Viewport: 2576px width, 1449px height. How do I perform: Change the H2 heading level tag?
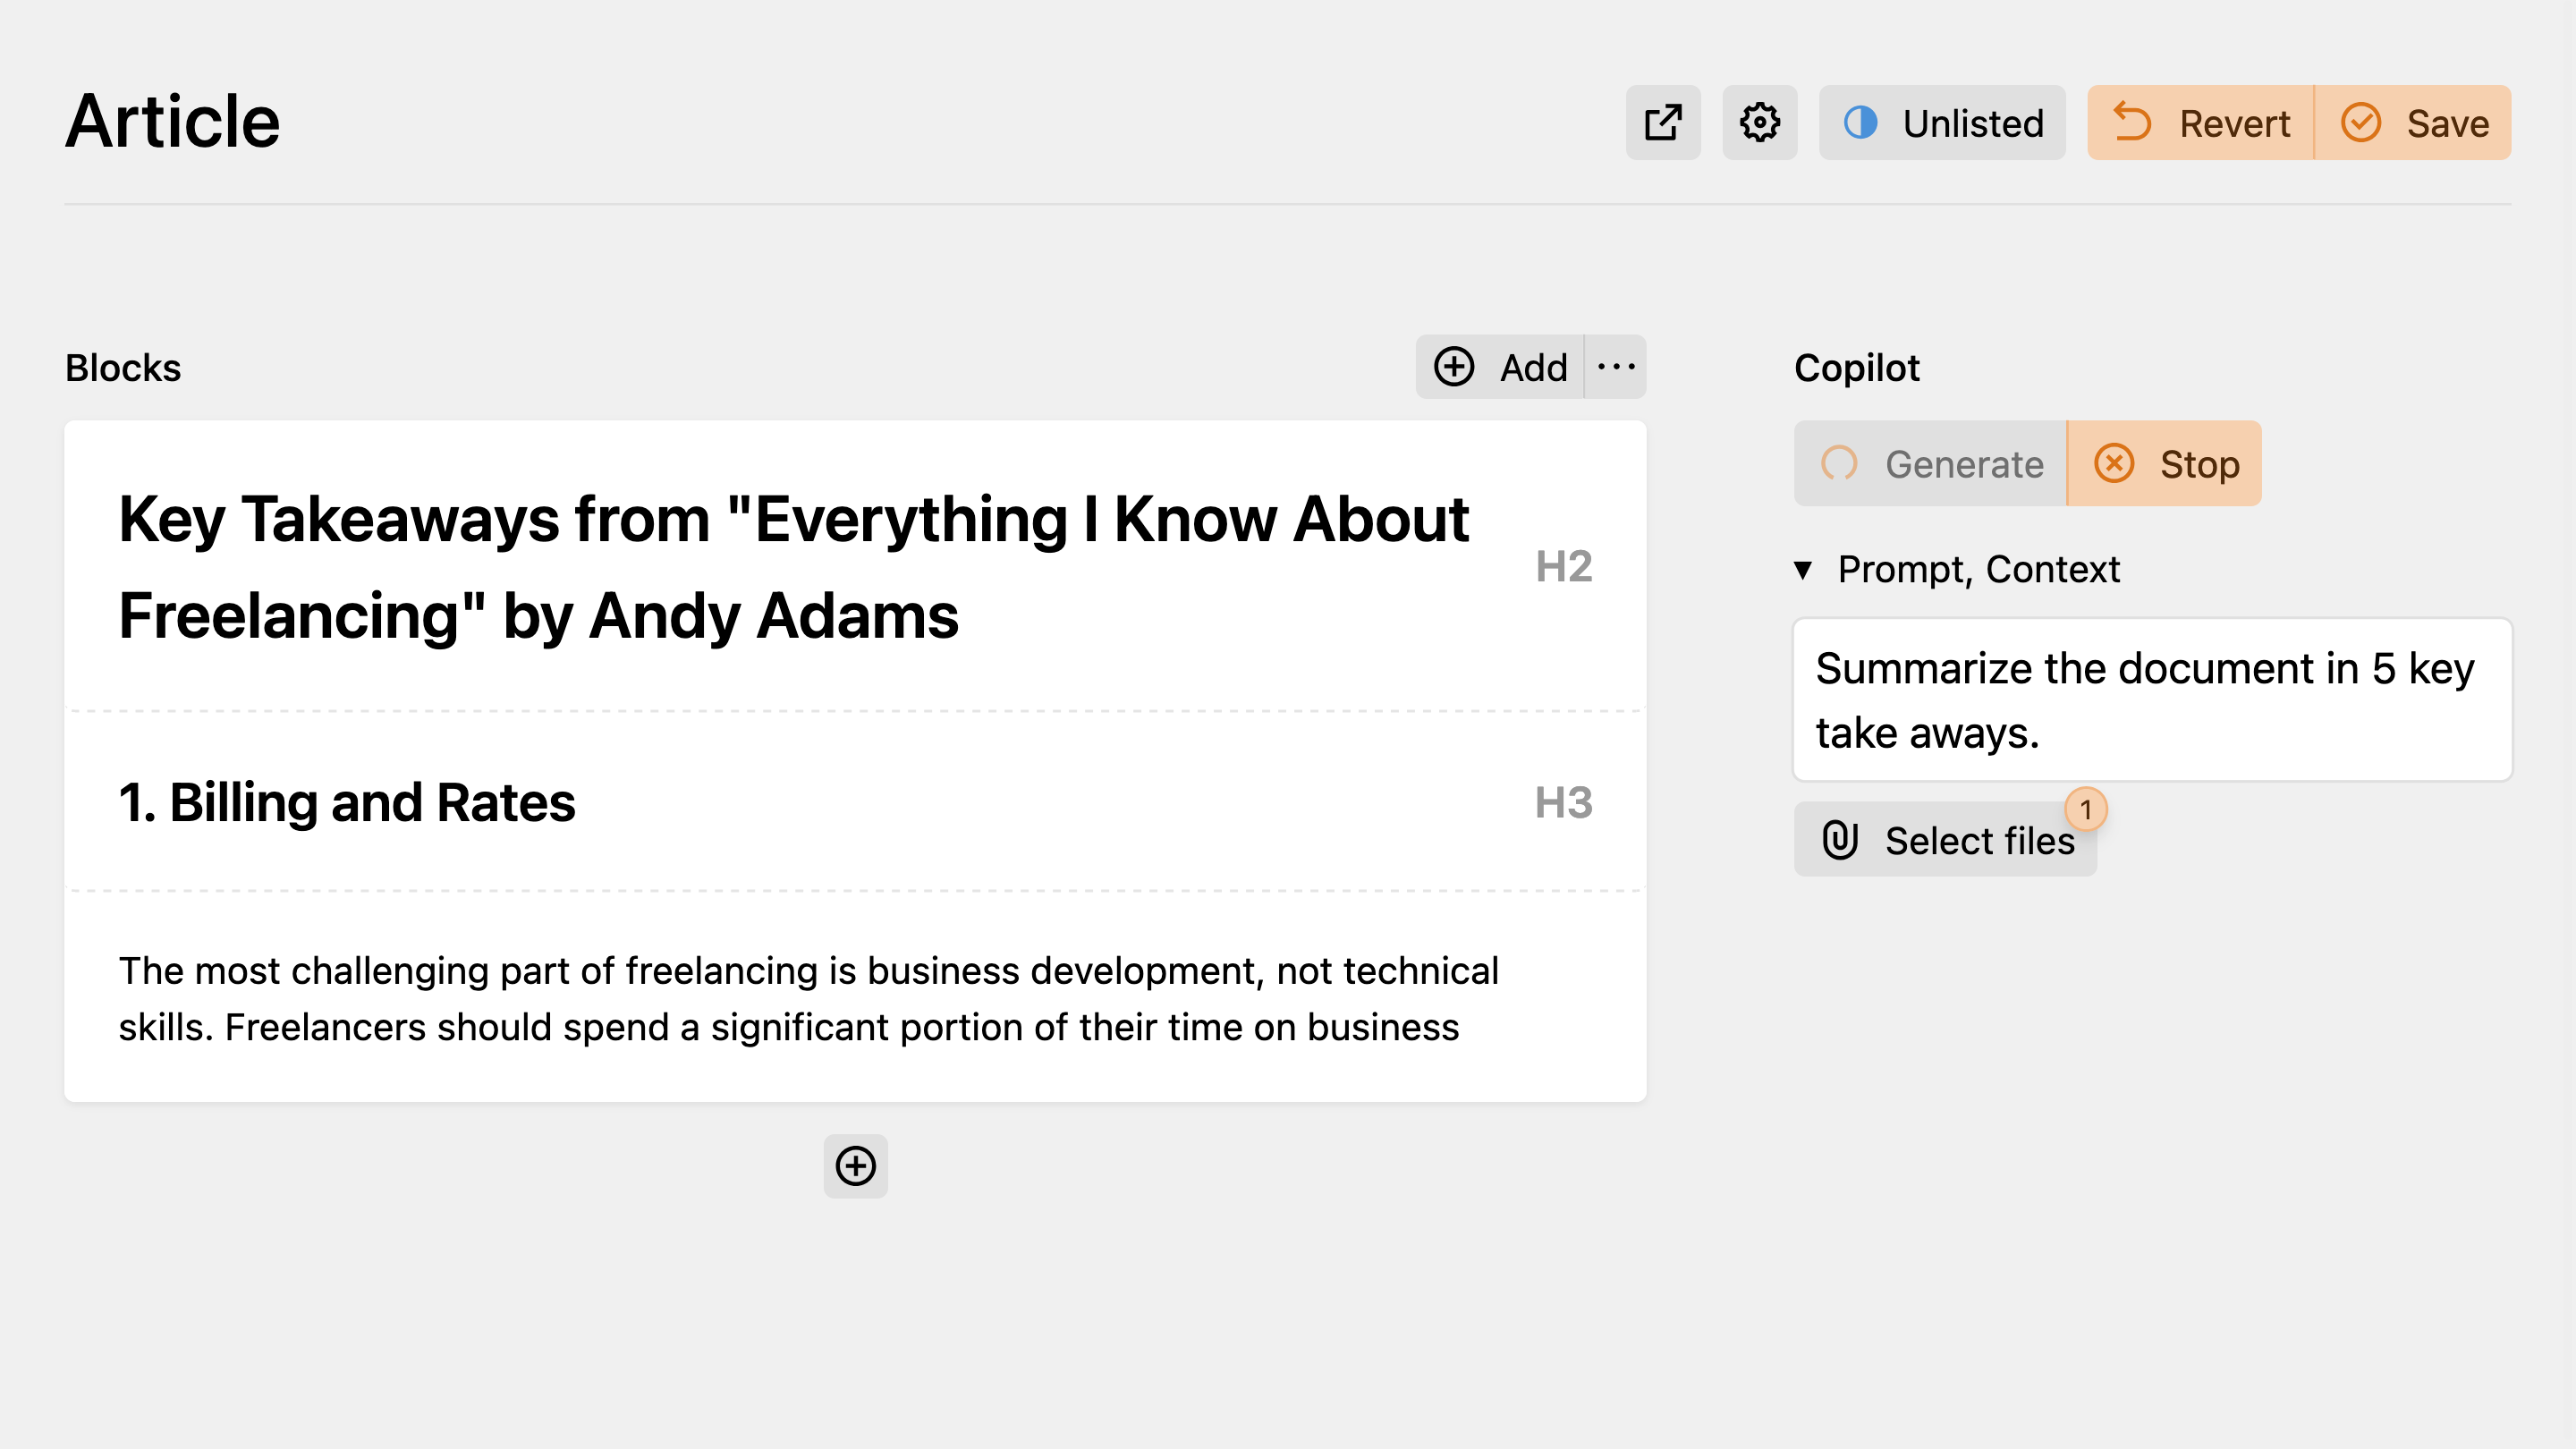point(1564,567)
